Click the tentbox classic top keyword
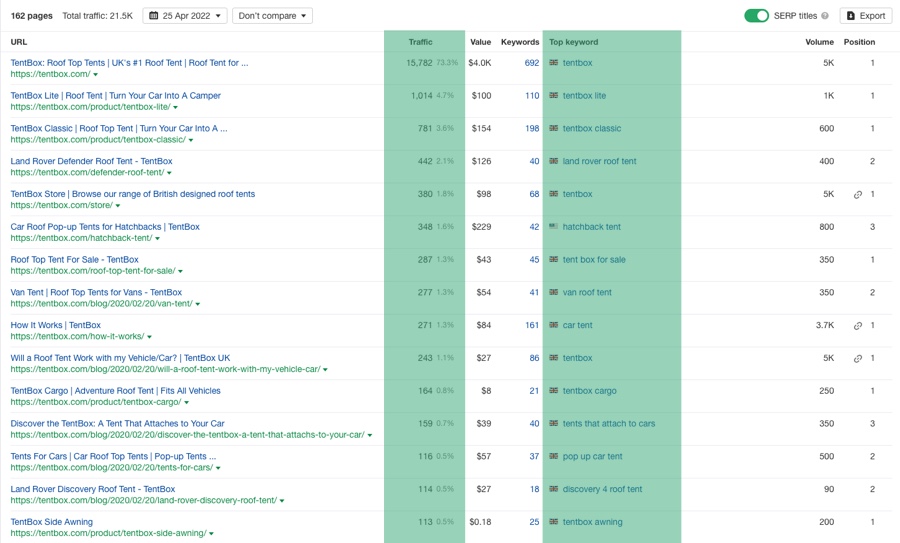The width and height of the screenshot is (900, 543). 592,128
